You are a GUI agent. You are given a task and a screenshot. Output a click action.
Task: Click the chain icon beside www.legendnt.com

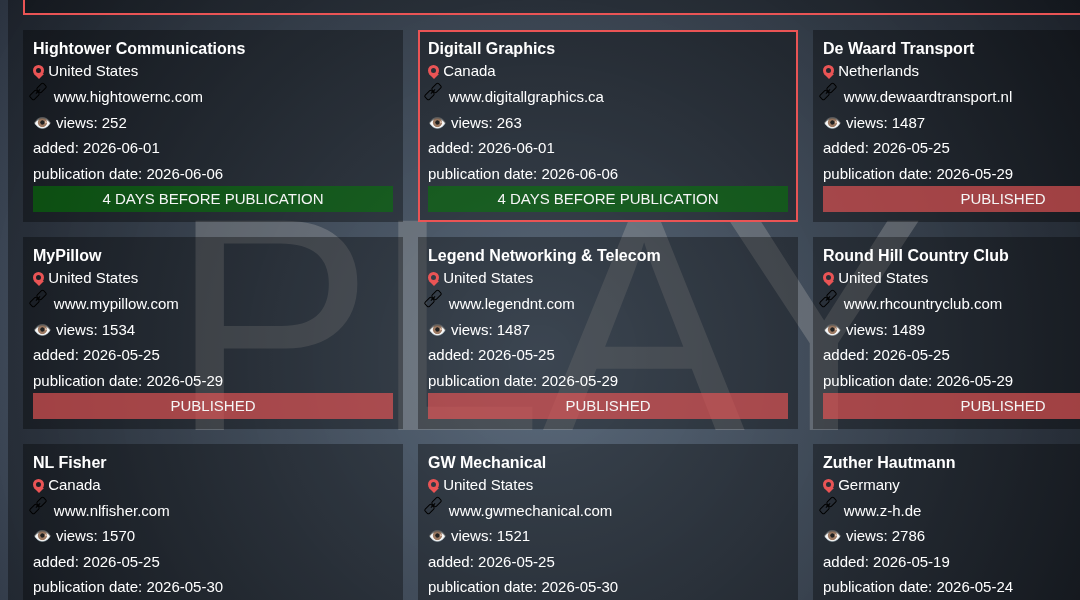click(x=433, y=300)
